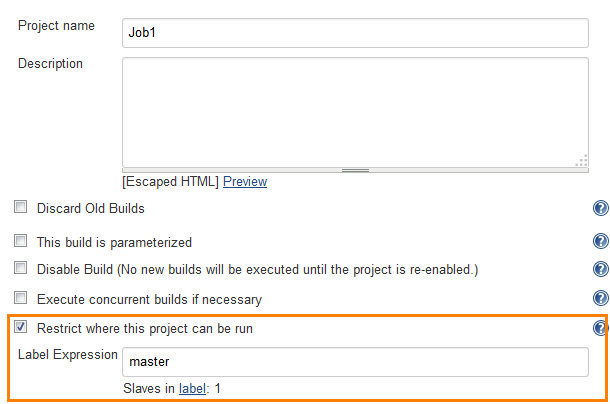Image resolution: width=610 pixels, height=404 pixels.
Task: Tick the Disable Build checkbox
Action: pyautogui.click(x=21, y=269)
